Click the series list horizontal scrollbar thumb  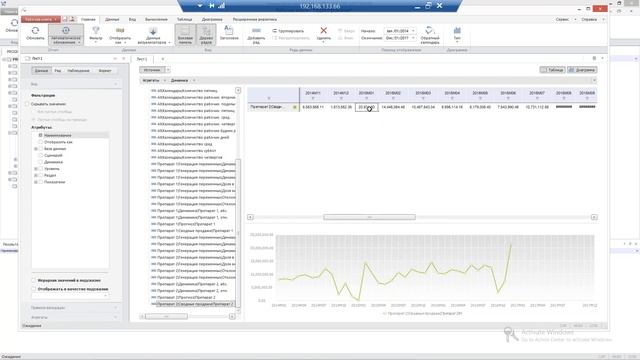coord(167,316)
